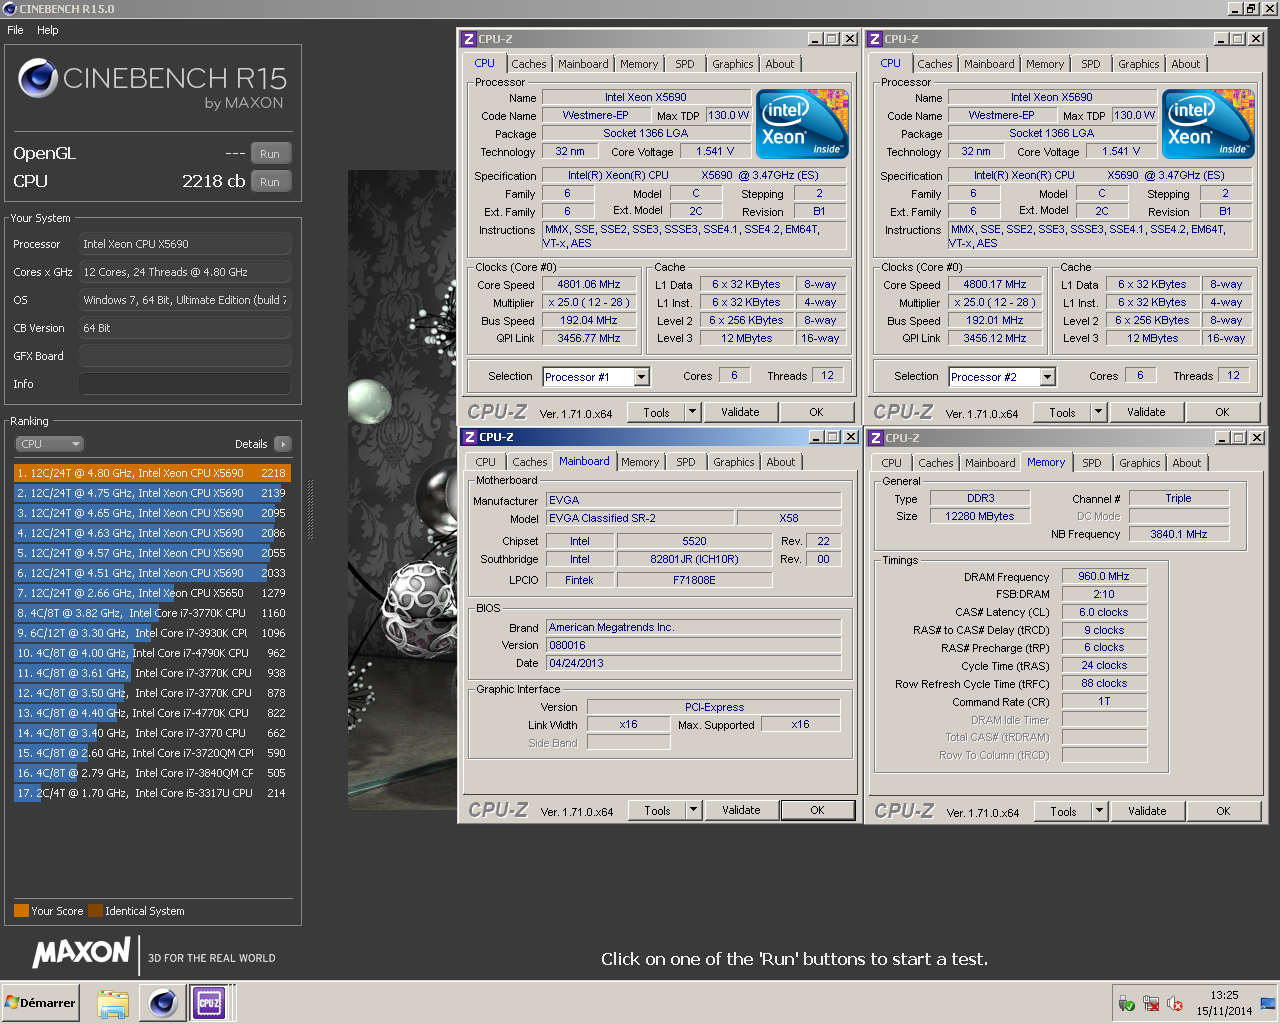The height and width of the screenshot is (1024, 1280).
Task: Click Tools button in Processor #1 window
Action: (x=657, y=412)
